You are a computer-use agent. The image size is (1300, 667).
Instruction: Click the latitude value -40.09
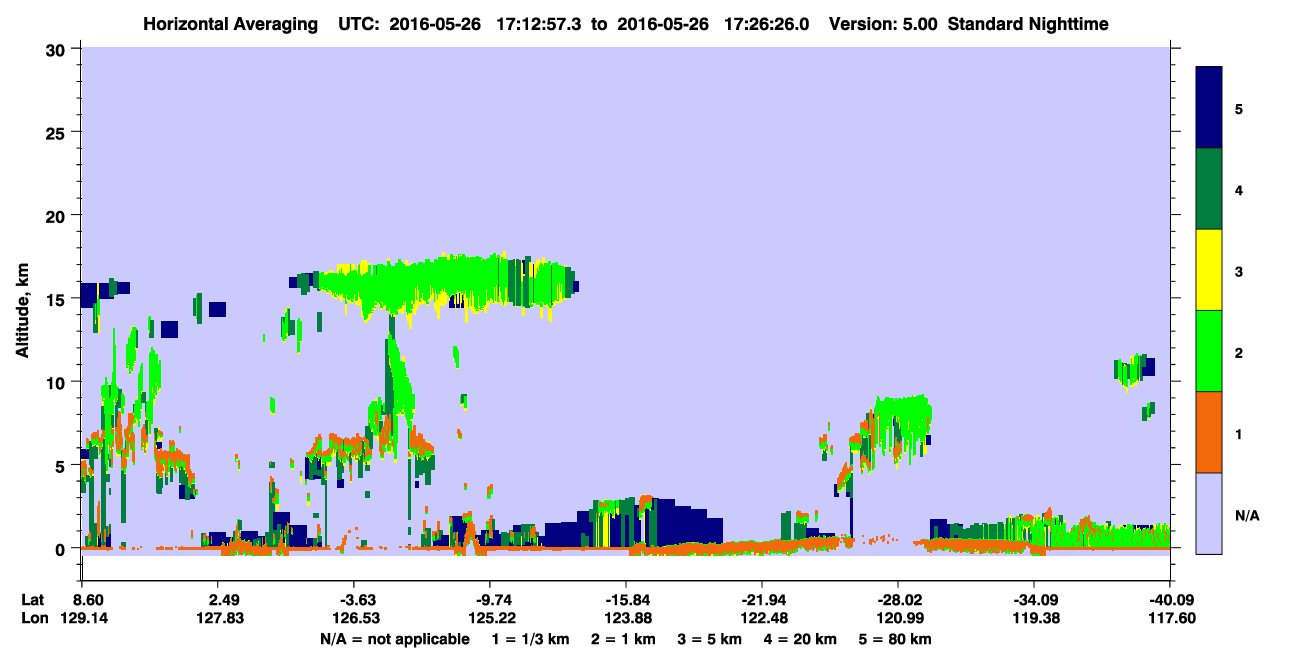tap(1171, 600)
